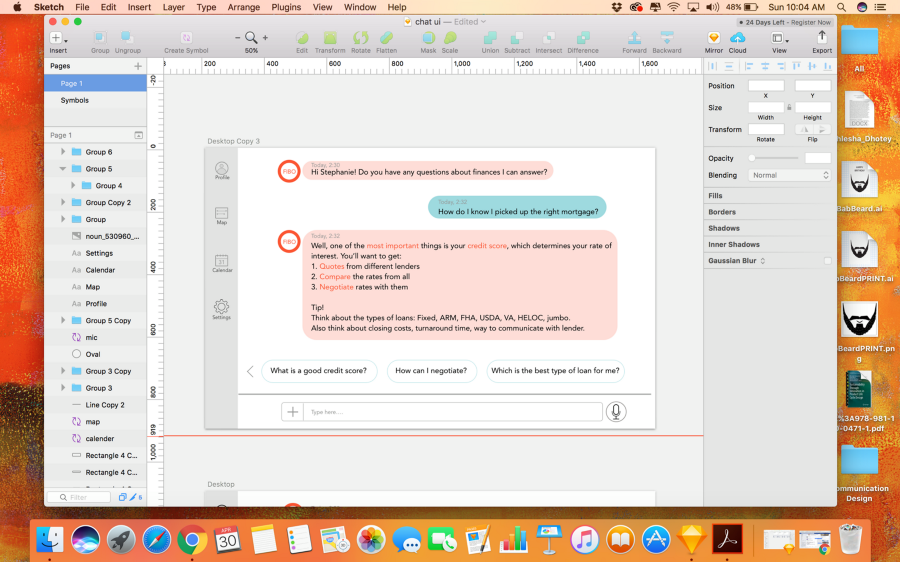
Task: Expand the Group 3 Copy layer
Action: coord(63,371)
